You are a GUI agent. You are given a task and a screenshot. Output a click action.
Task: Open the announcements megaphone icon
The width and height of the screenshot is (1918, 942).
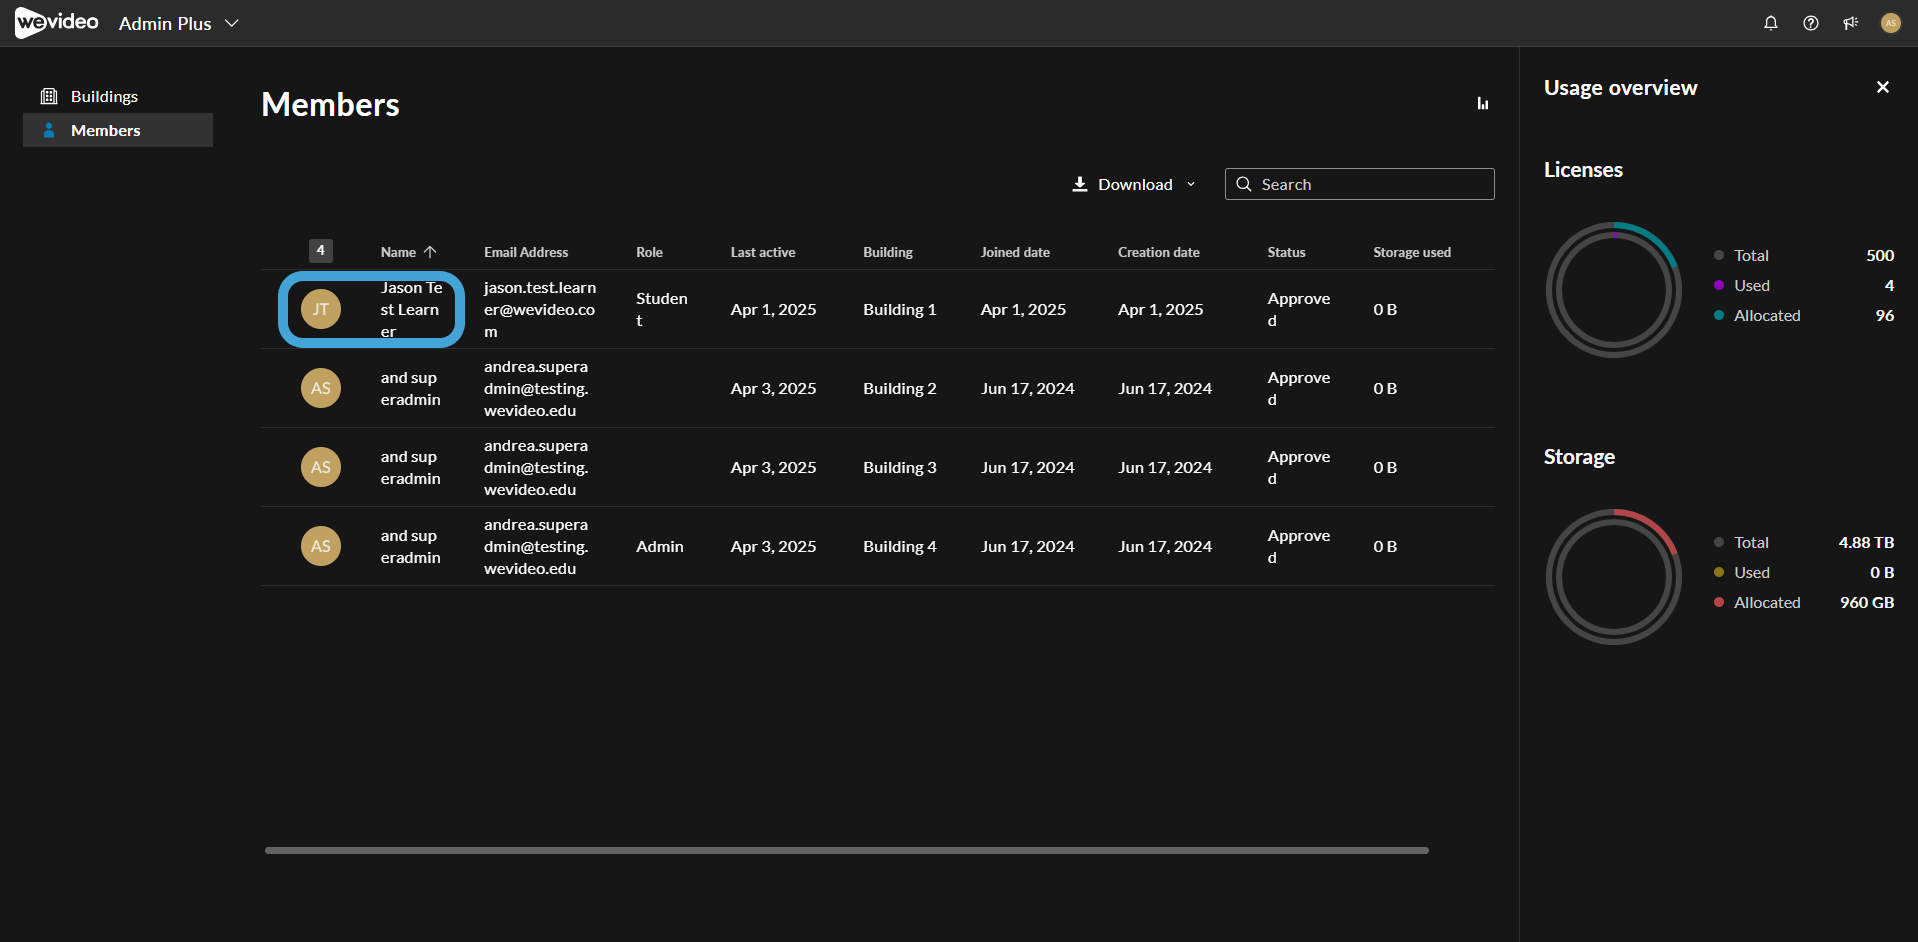click(x=1850, y=23)
